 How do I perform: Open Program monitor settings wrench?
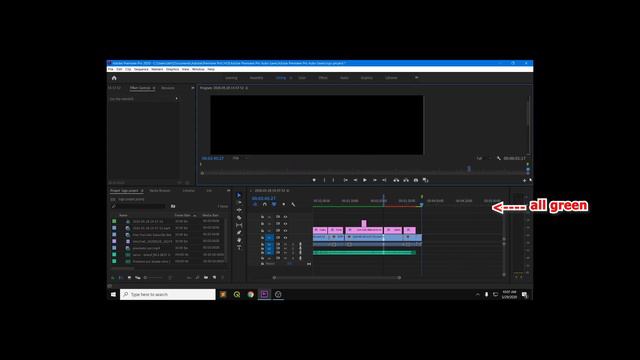[x=498, y=158]
